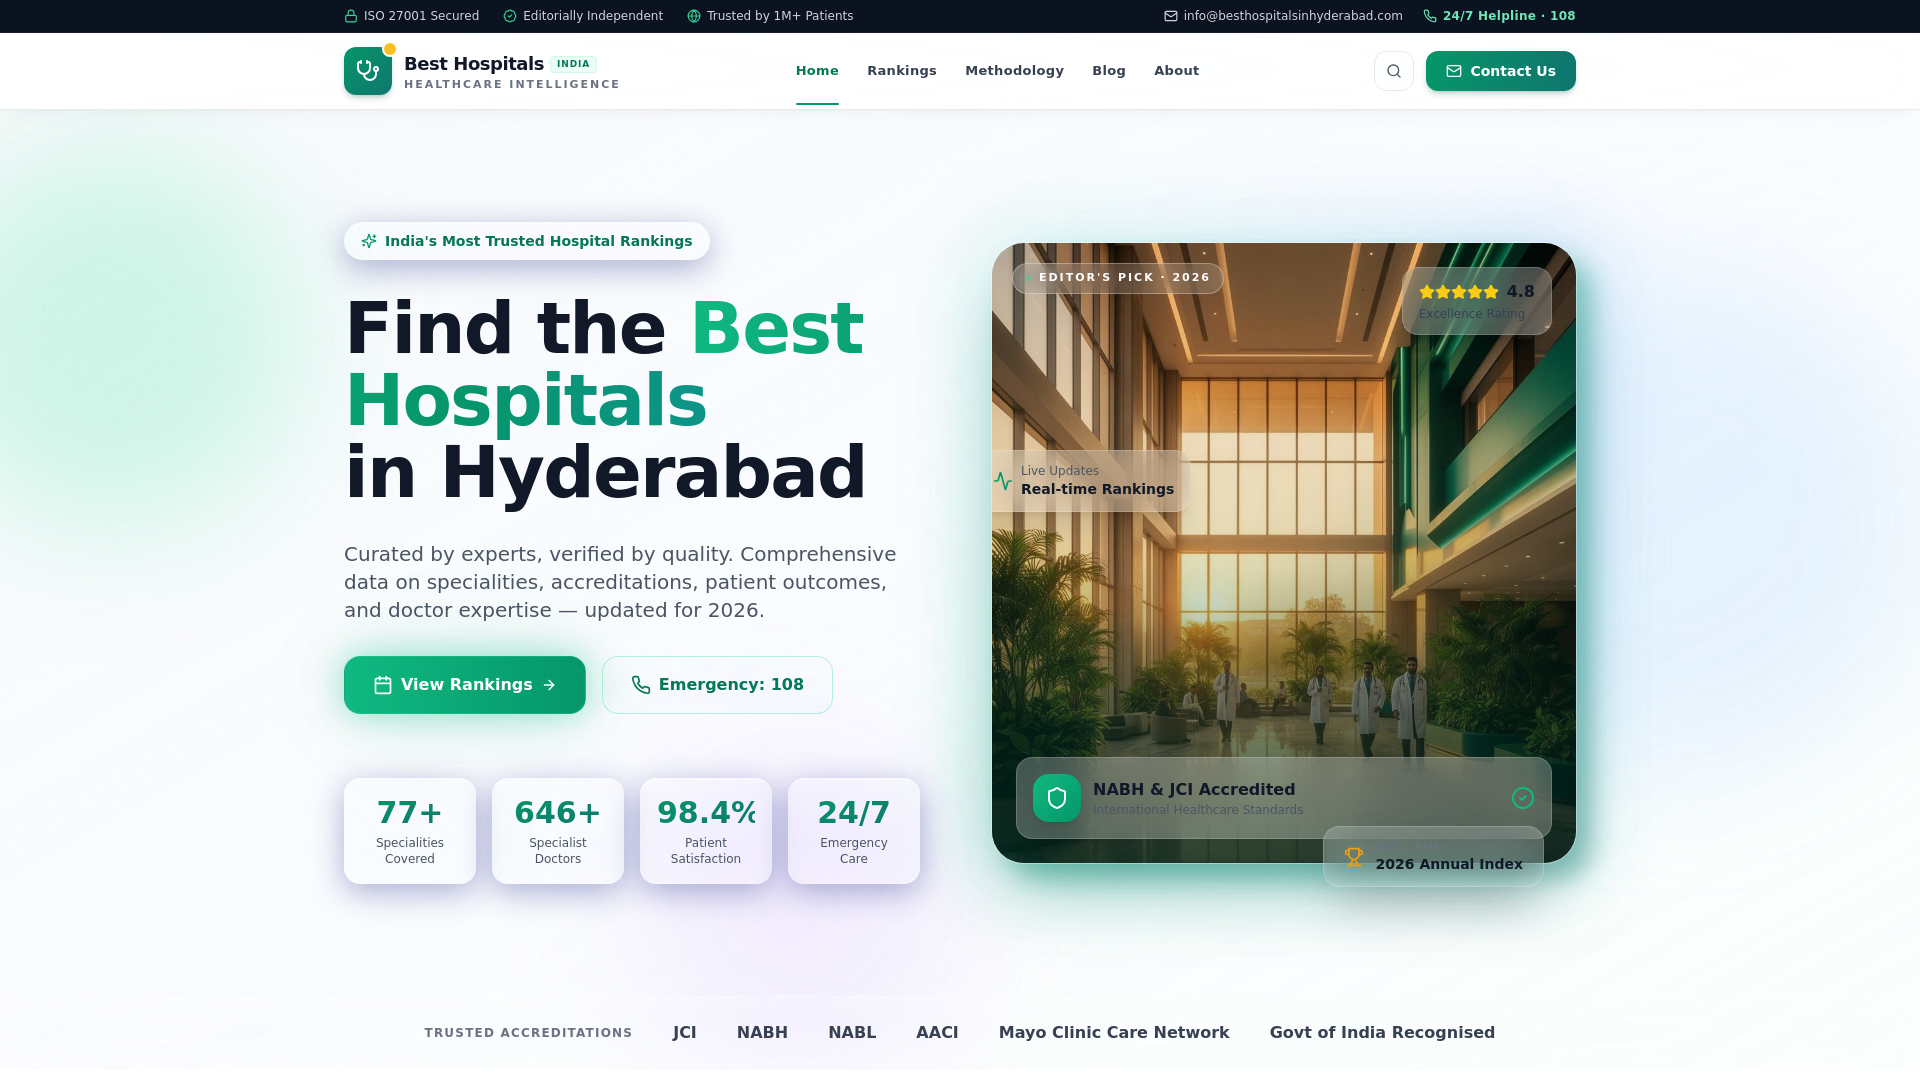Click the View Rankings button

[465, 685]
